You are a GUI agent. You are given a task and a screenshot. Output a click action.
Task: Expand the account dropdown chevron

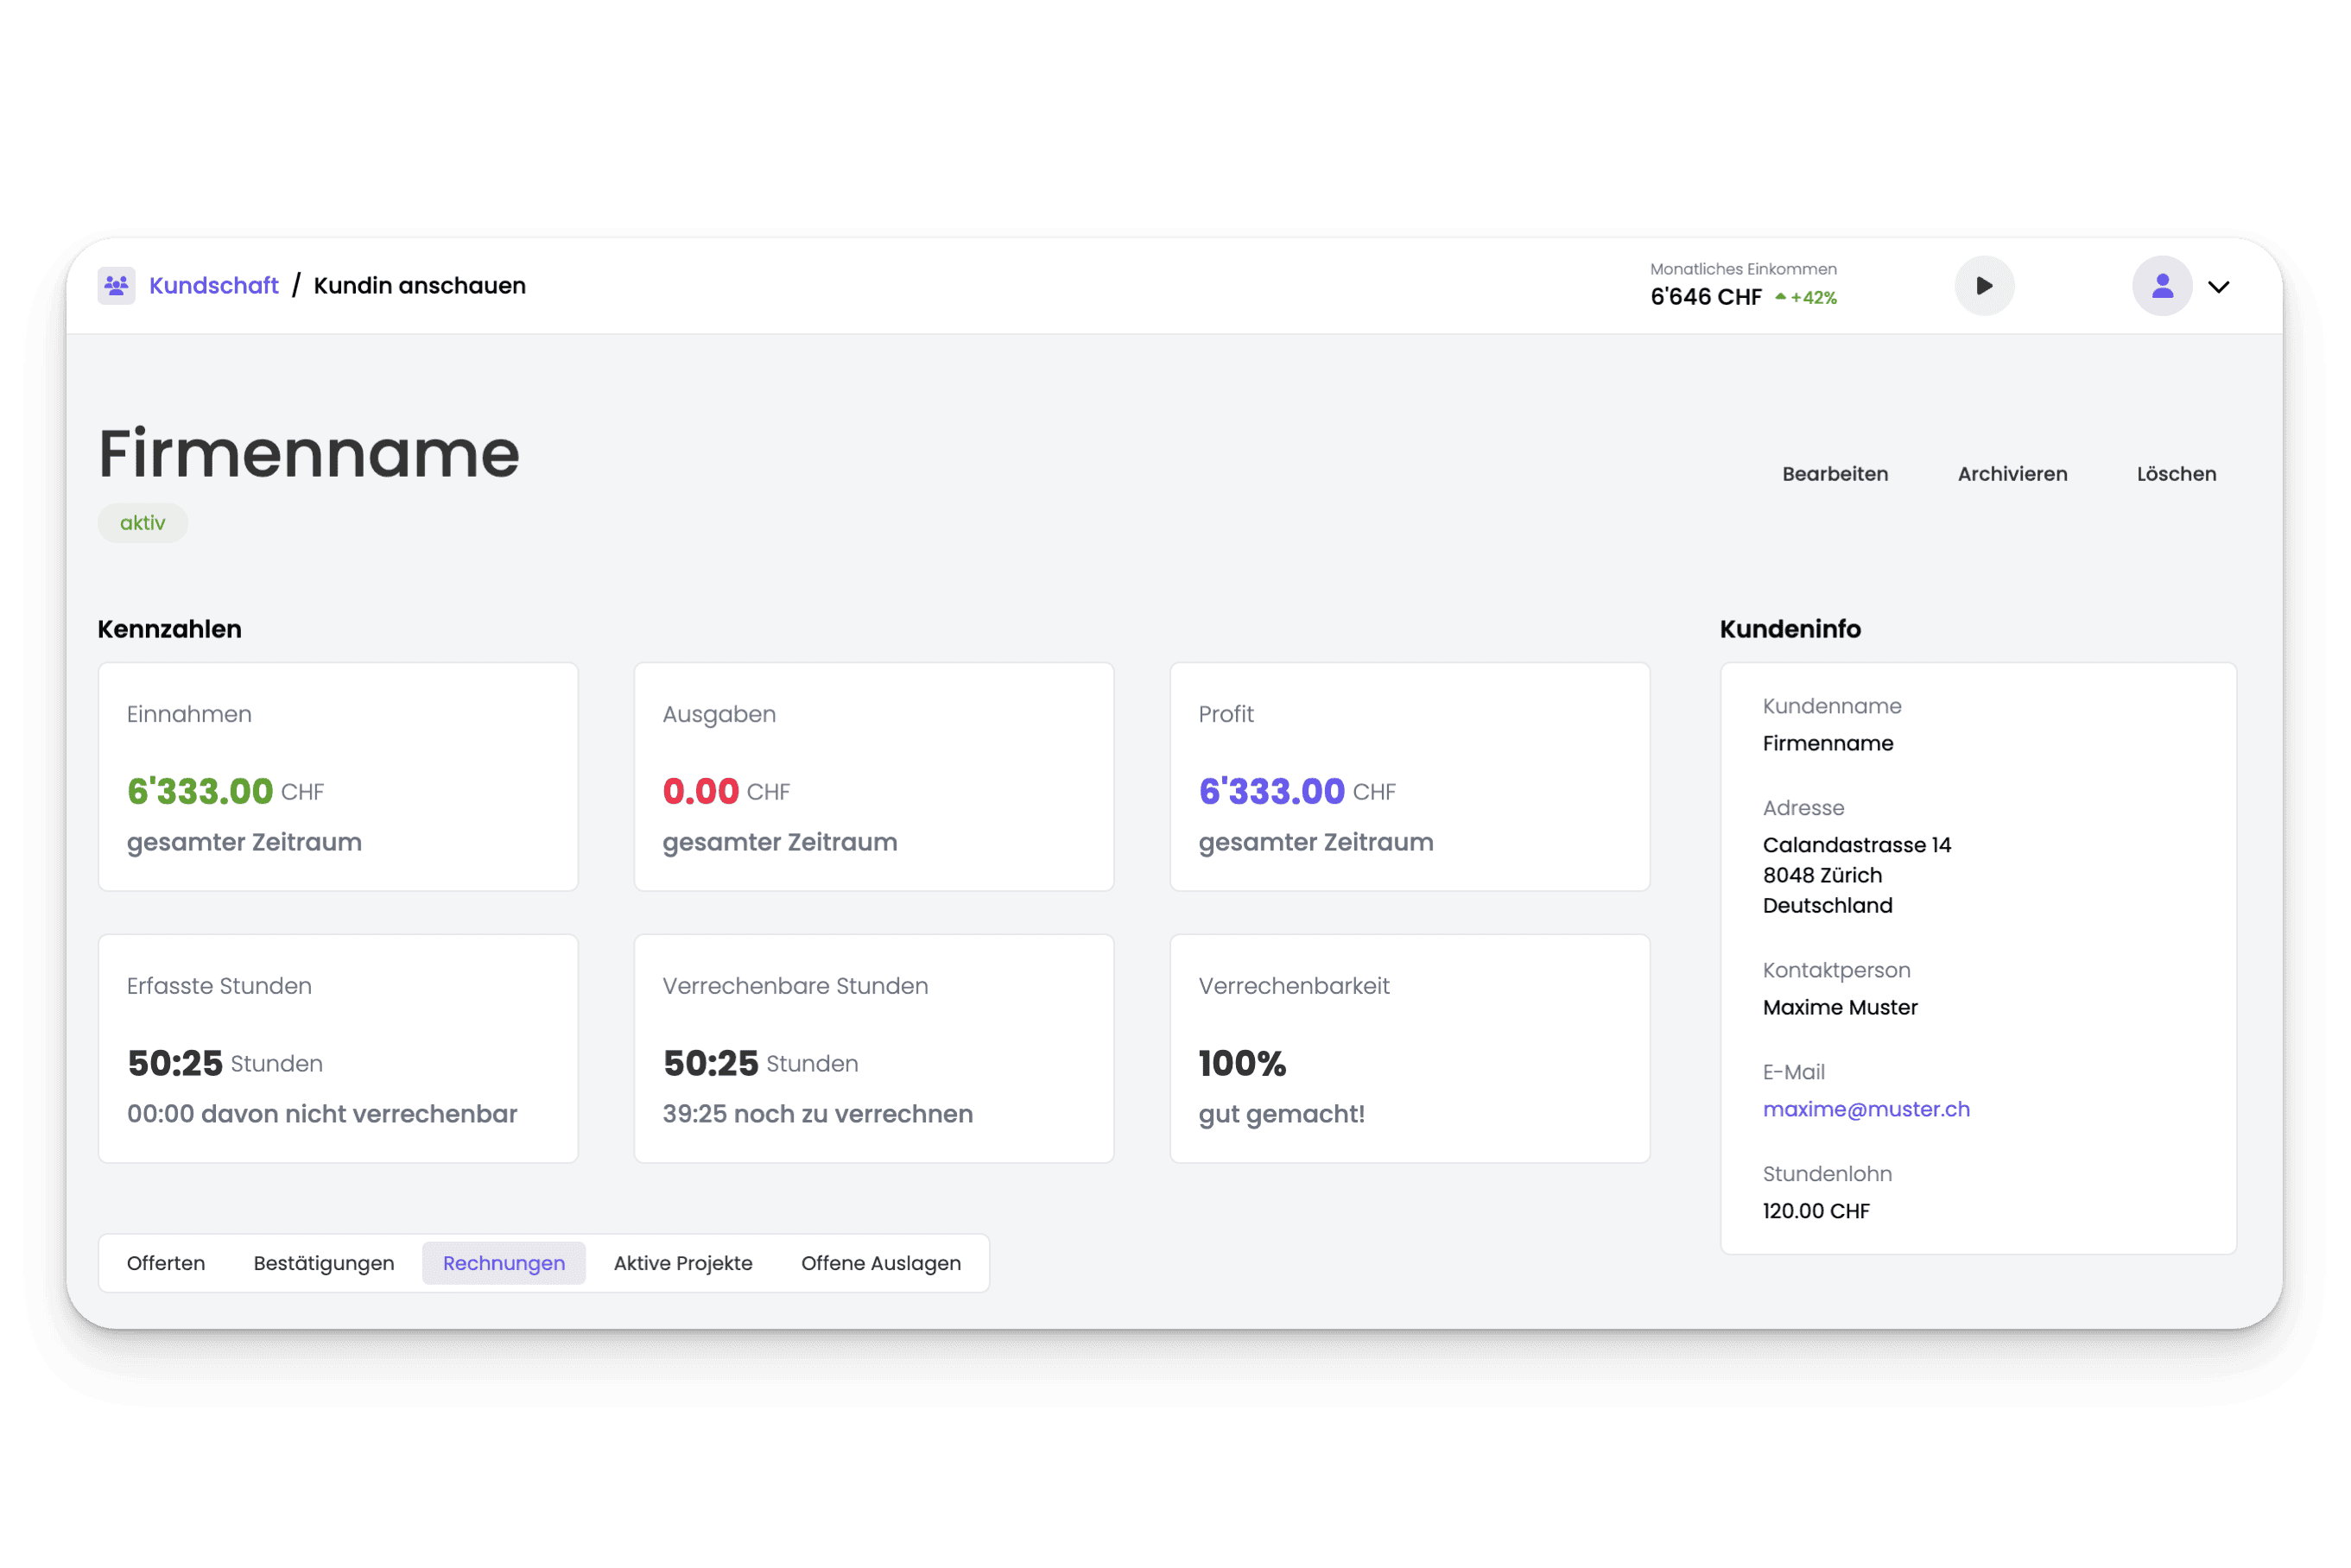pos(2218,287)
